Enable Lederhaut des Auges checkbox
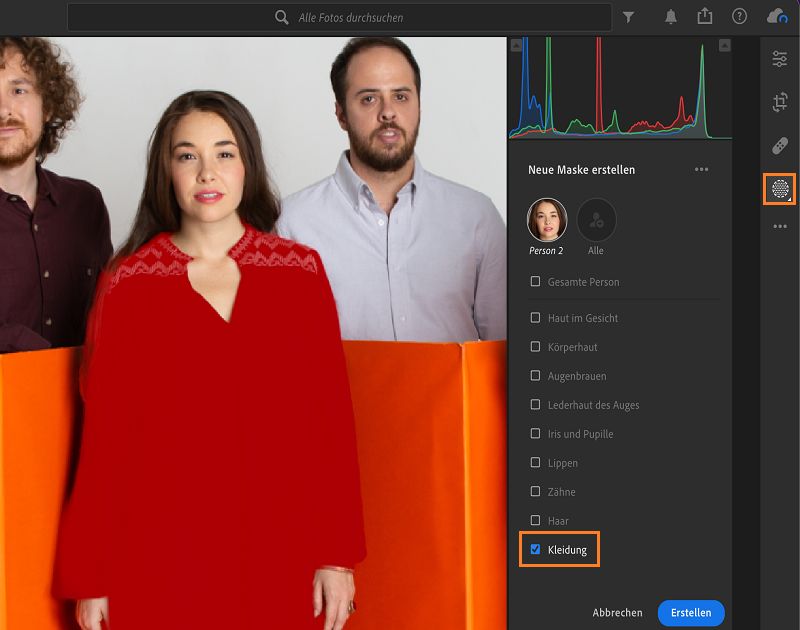 click(535, 405)
